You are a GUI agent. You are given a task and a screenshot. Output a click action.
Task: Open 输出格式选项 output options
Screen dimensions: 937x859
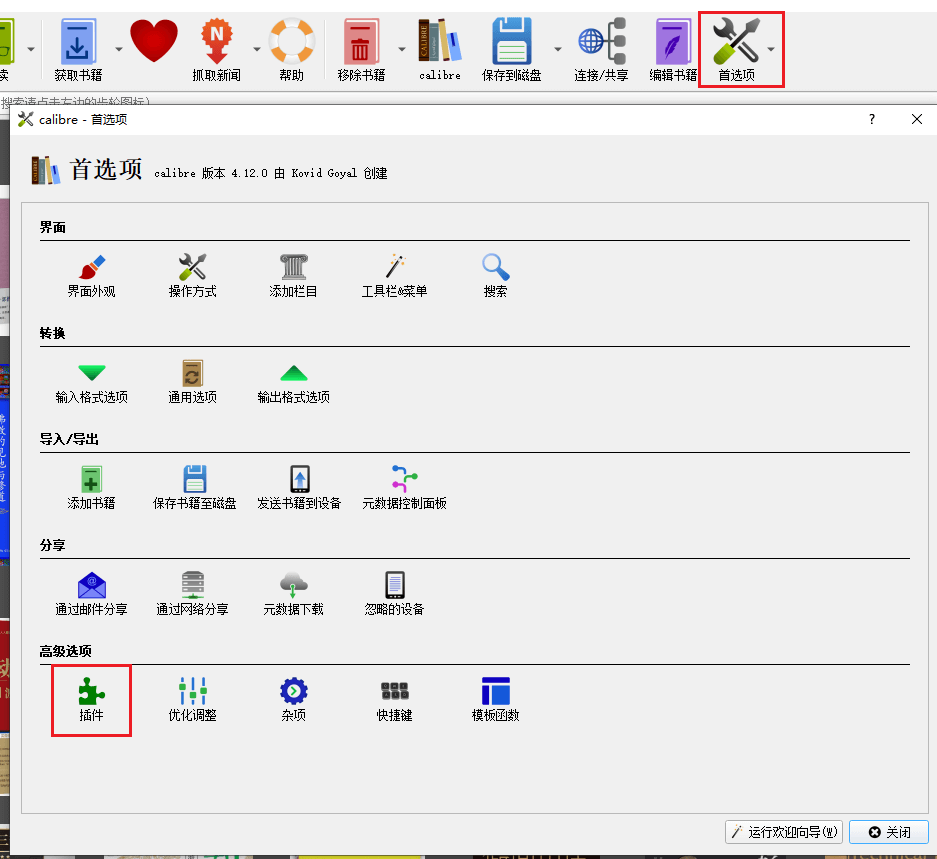[293, 383]
